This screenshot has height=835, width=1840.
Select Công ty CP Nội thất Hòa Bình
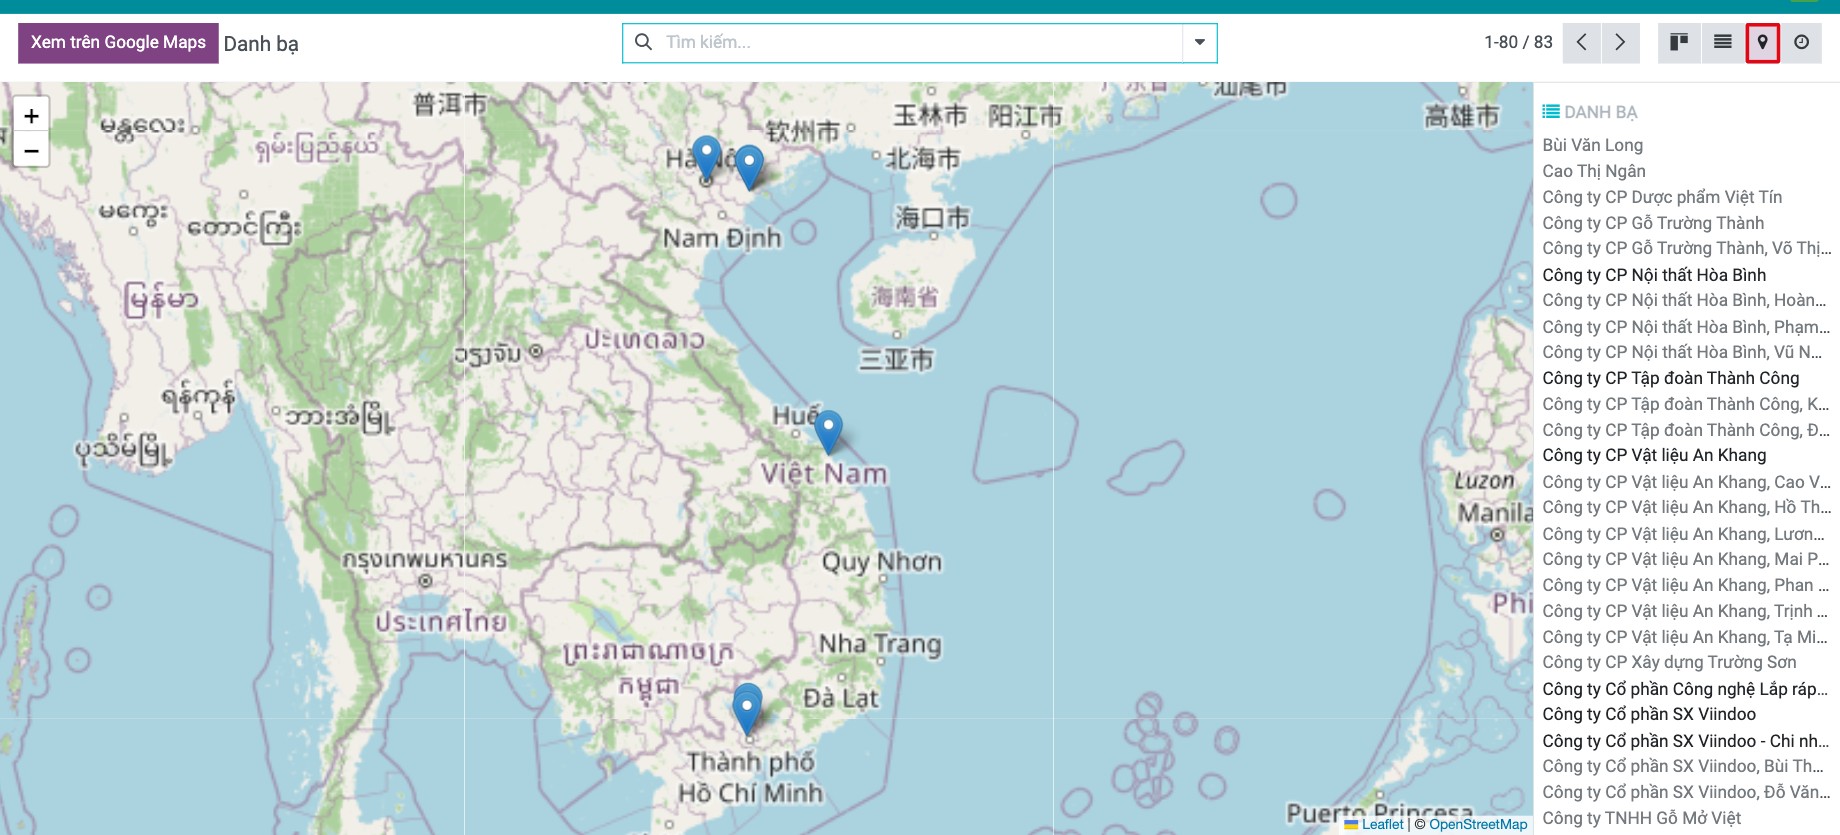(1654, 275)
